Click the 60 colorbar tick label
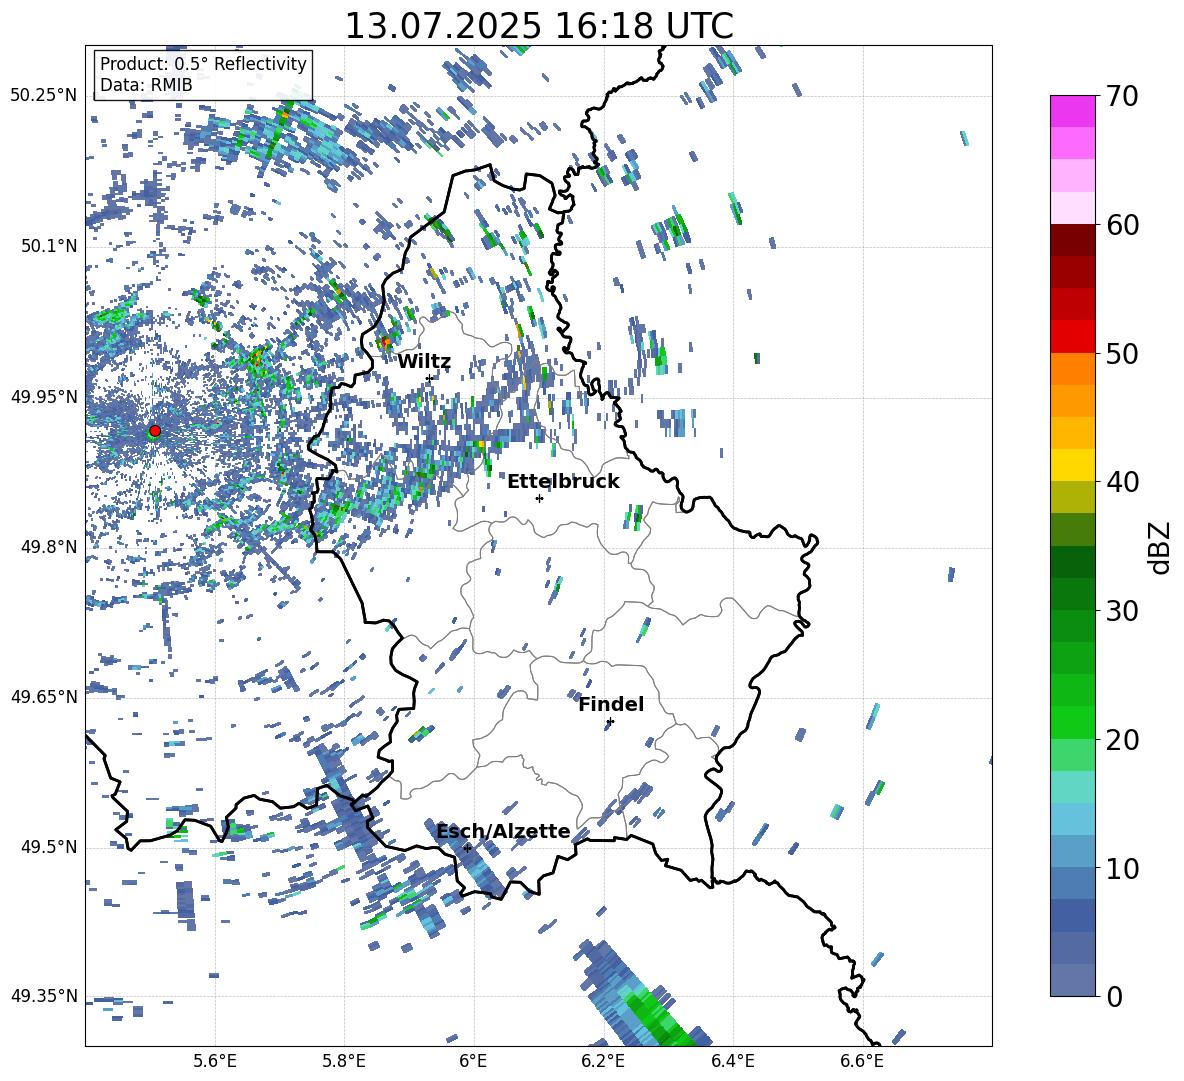Viewport: 1184px width, 1081px height. [1122, 225]
